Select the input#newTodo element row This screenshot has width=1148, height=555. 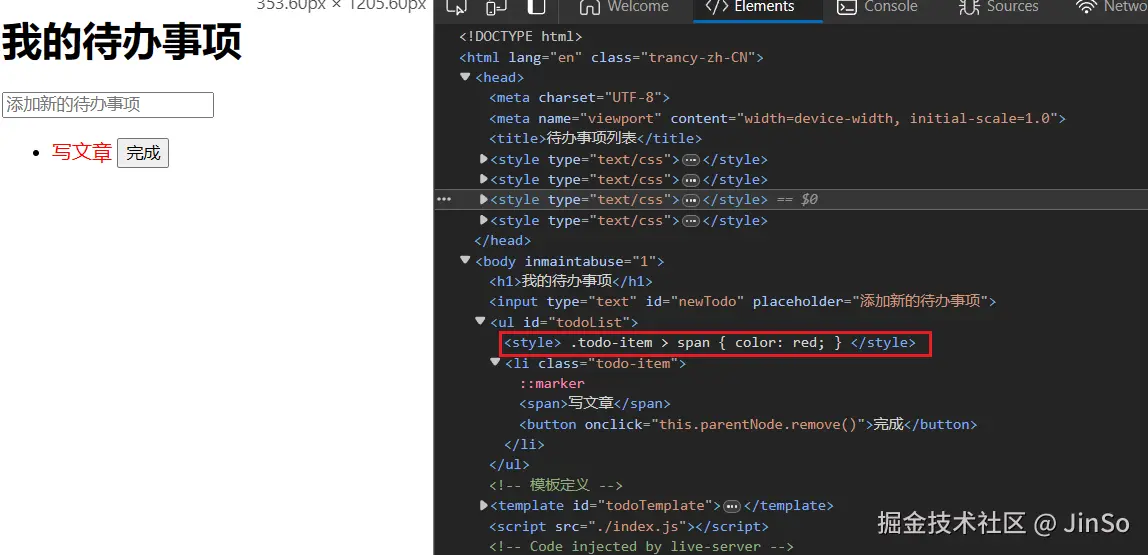pos(742,301)
